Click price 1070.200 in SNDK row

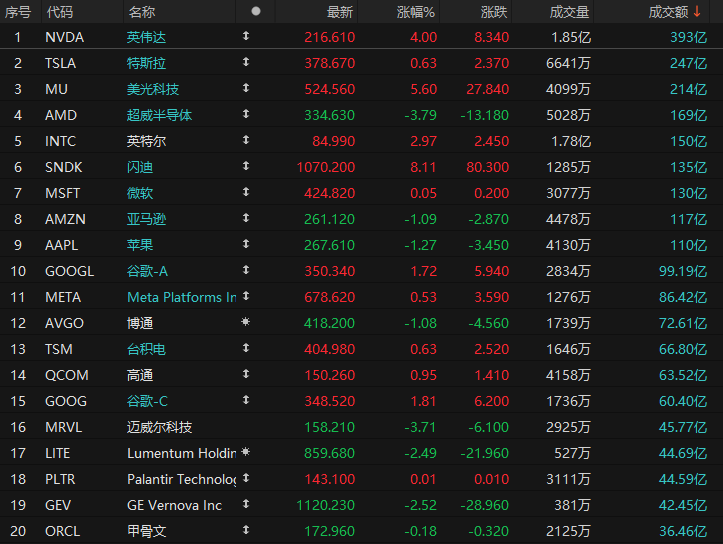[326, 167]
